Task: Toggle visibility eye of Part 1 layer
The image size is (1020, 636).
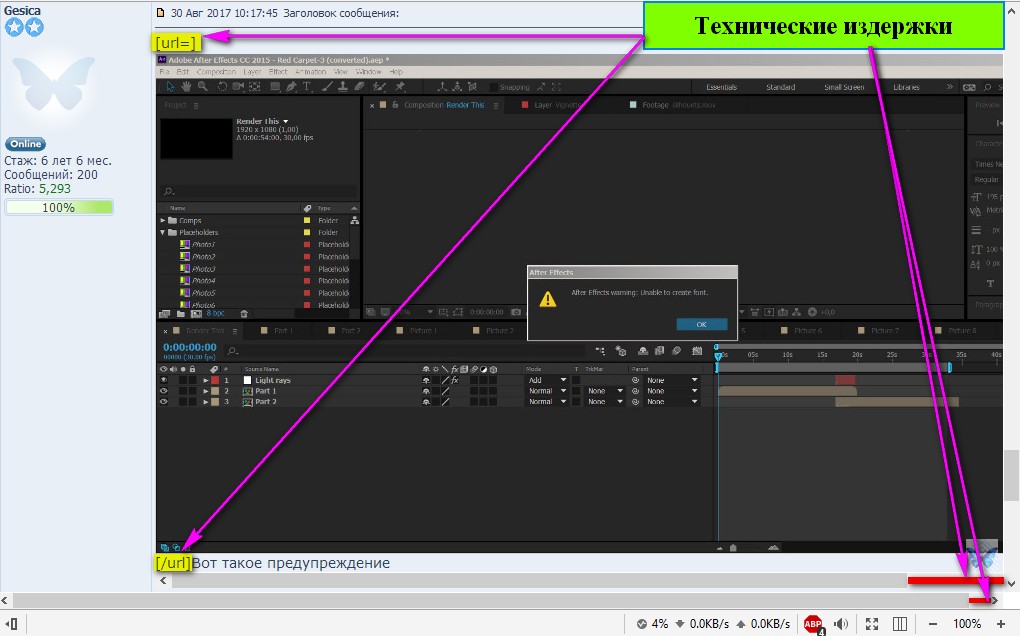Action: 164,391
